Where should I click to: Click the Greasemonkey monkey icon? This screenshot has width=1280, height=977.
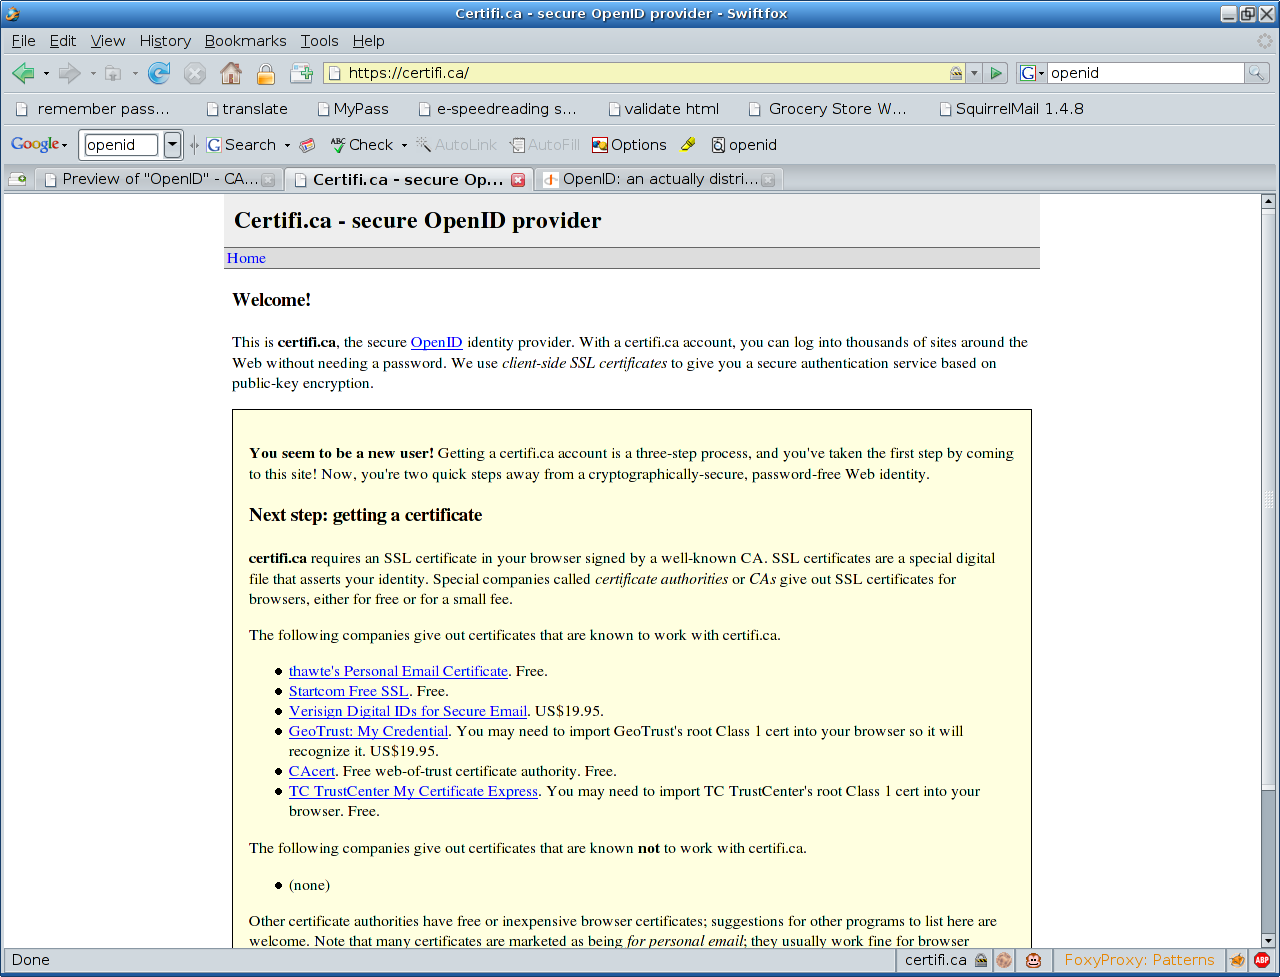1033,960
